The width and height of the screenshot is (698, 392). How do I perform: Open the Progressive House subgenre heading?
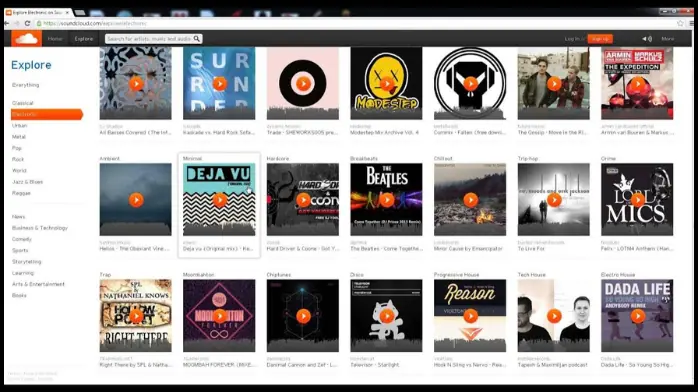[456, 275]
